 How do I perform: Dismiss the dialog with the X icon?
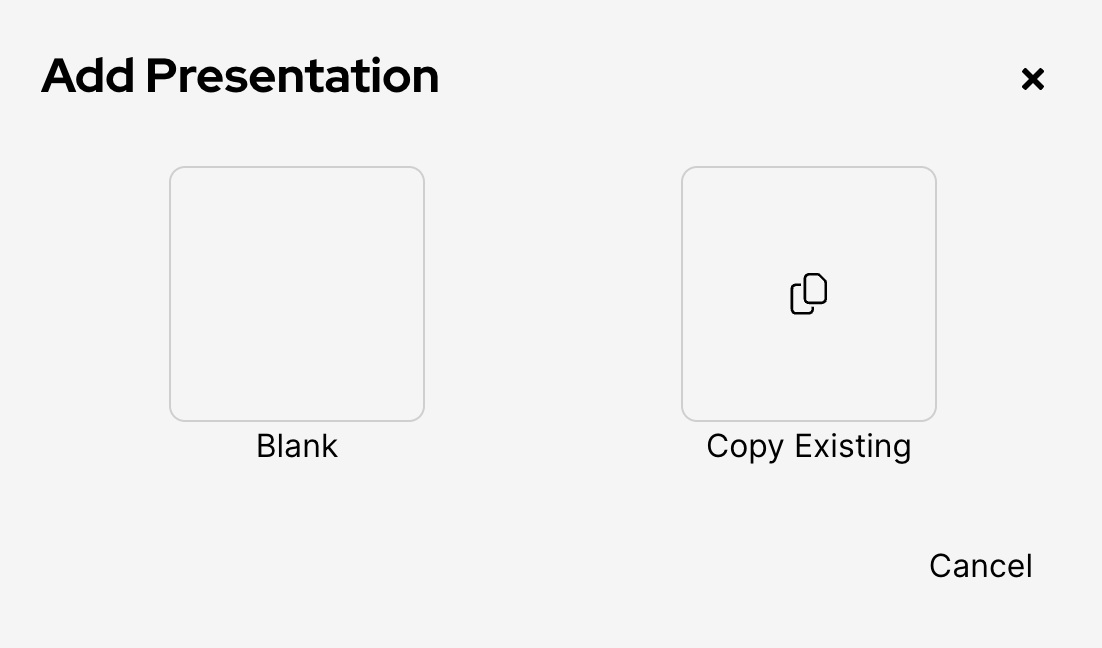[1032, 79]
